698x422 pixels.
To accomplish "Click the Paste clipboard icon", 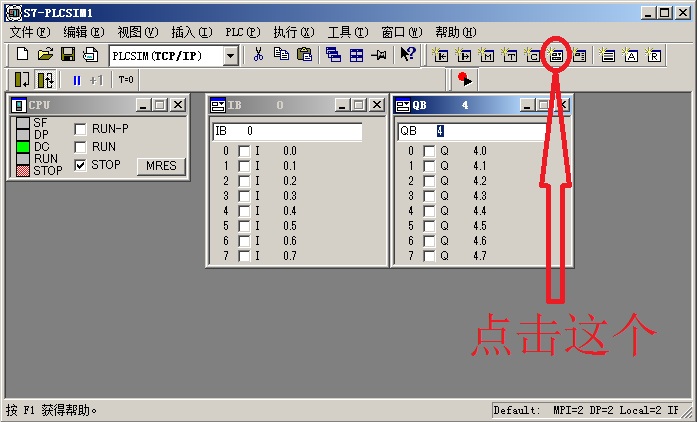I will (x=304, y=55).
